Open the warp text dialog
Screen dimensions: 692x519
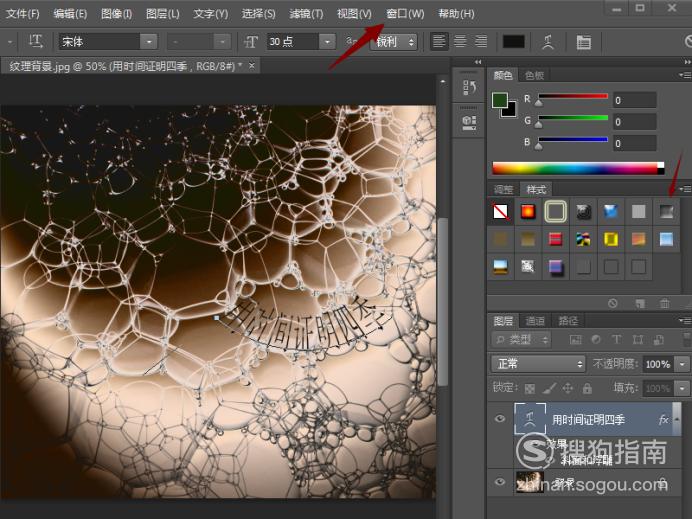click(x=548, y=42)
